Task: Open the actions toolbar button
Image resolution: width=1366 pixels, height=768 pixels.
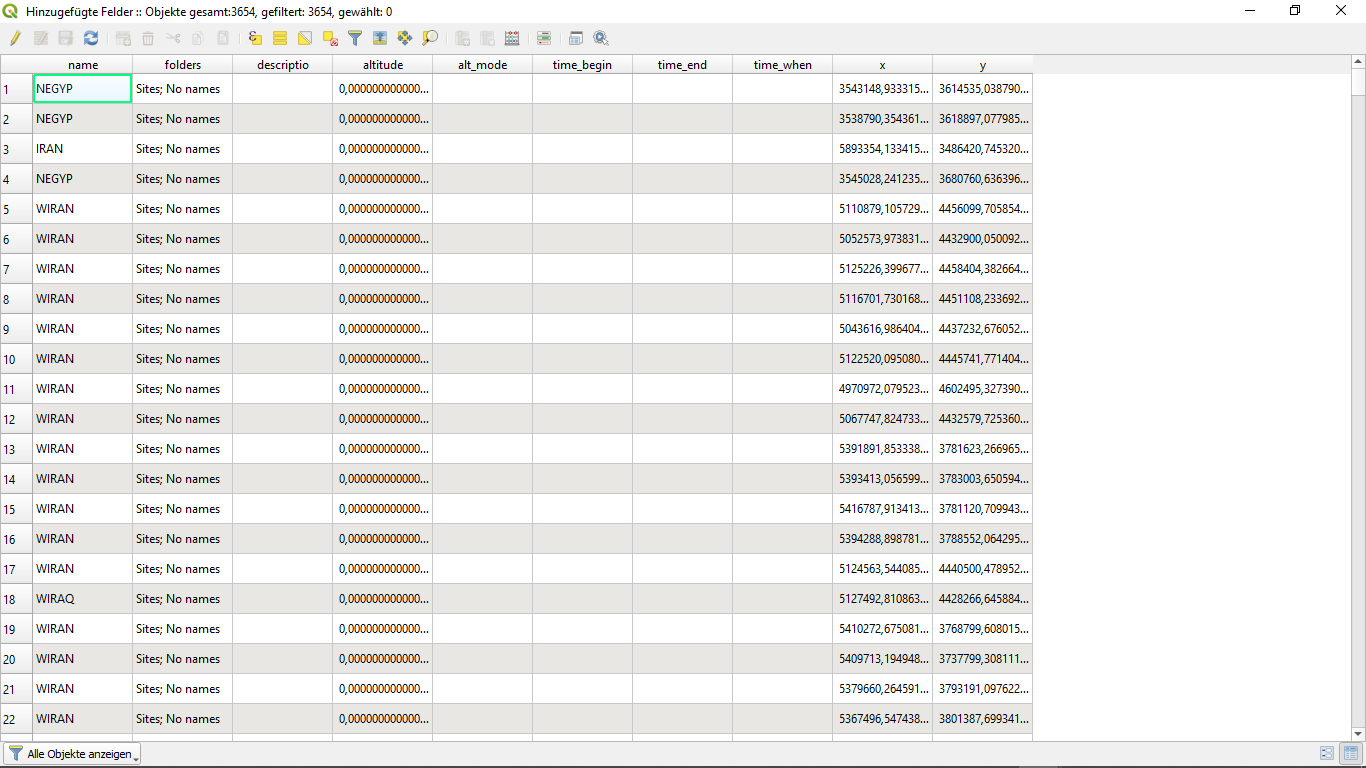Action: pyautogui.click(x=601, y=38)
